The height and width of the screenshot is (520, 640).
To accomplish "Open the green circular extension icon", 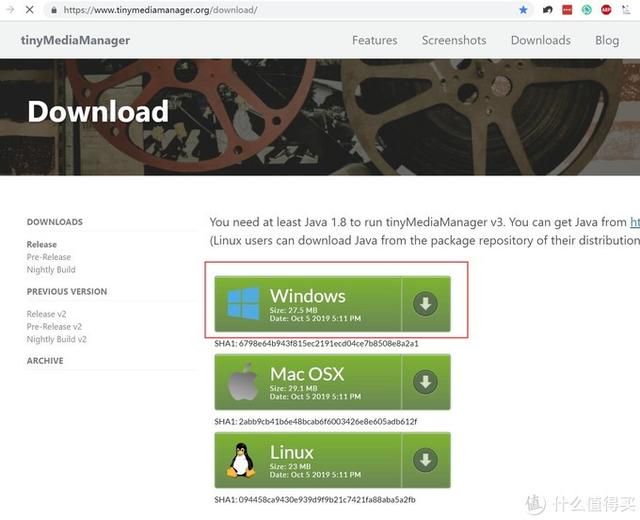I will 587,10.
